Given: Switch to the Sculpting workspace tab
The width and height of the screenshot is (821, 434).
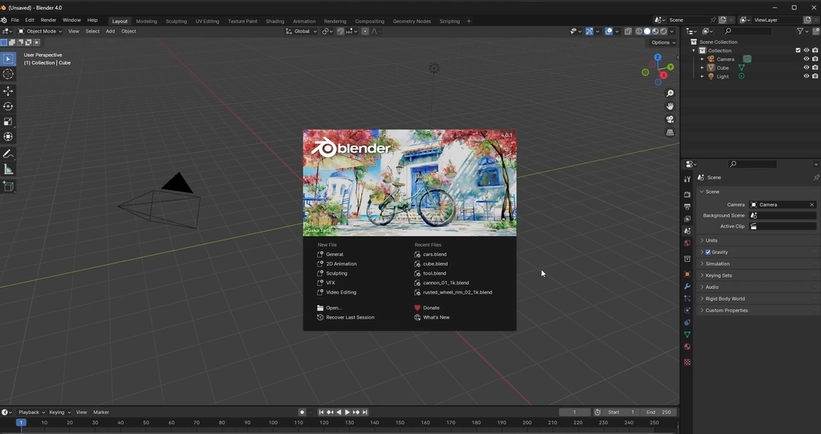Looking at the screenshot, I should [x=175, y=21].
